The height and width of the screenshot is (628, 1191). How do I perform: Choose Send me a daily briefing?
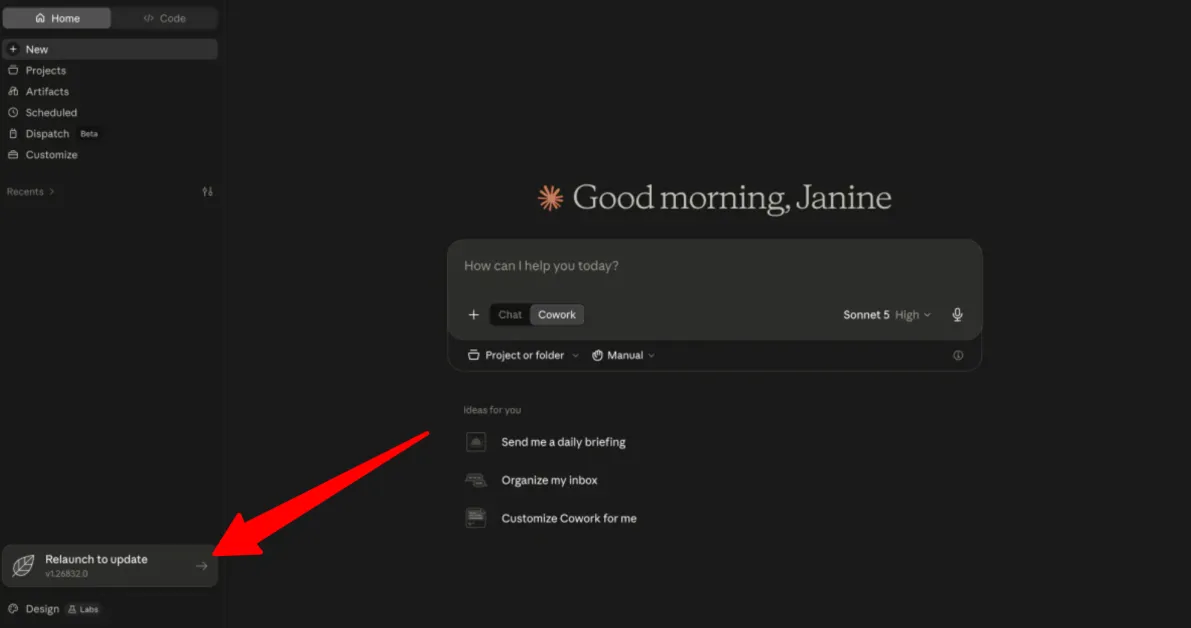(563, 443)
